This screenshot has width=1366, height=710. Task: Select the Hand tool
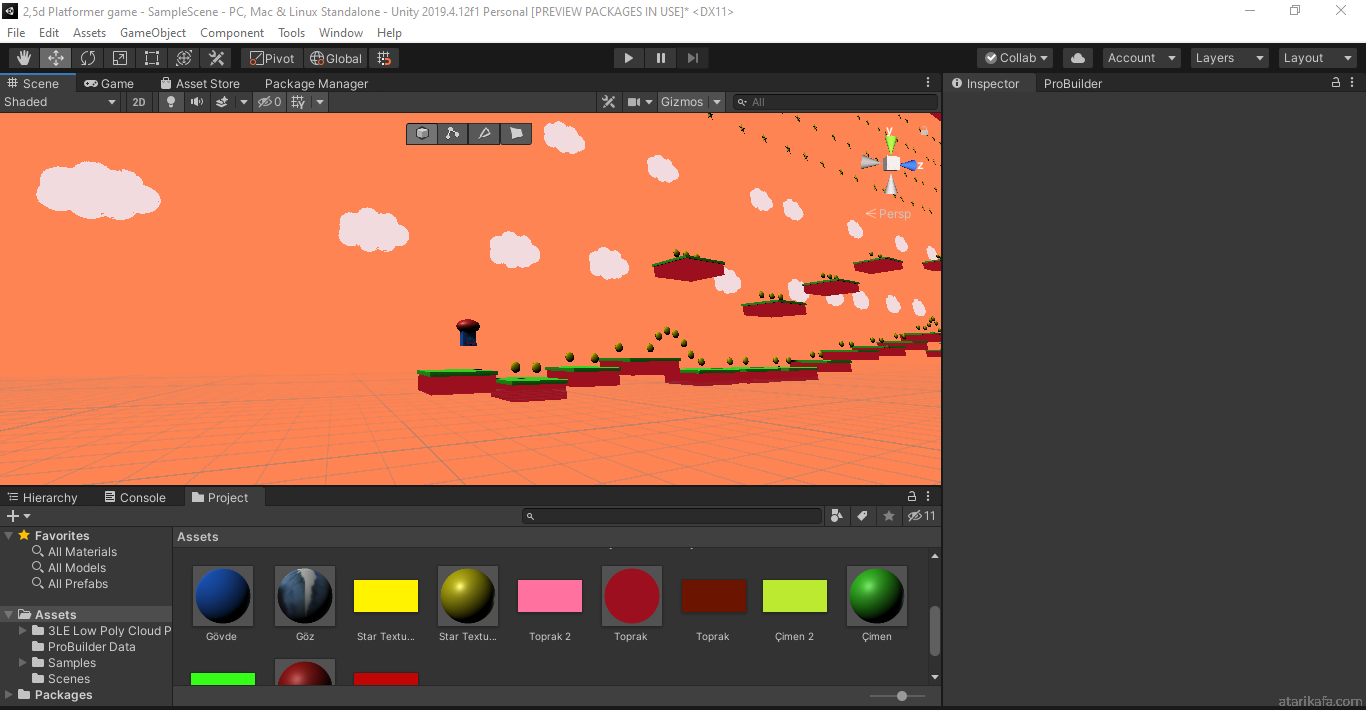pyautogui.click(x=24, y=58)
